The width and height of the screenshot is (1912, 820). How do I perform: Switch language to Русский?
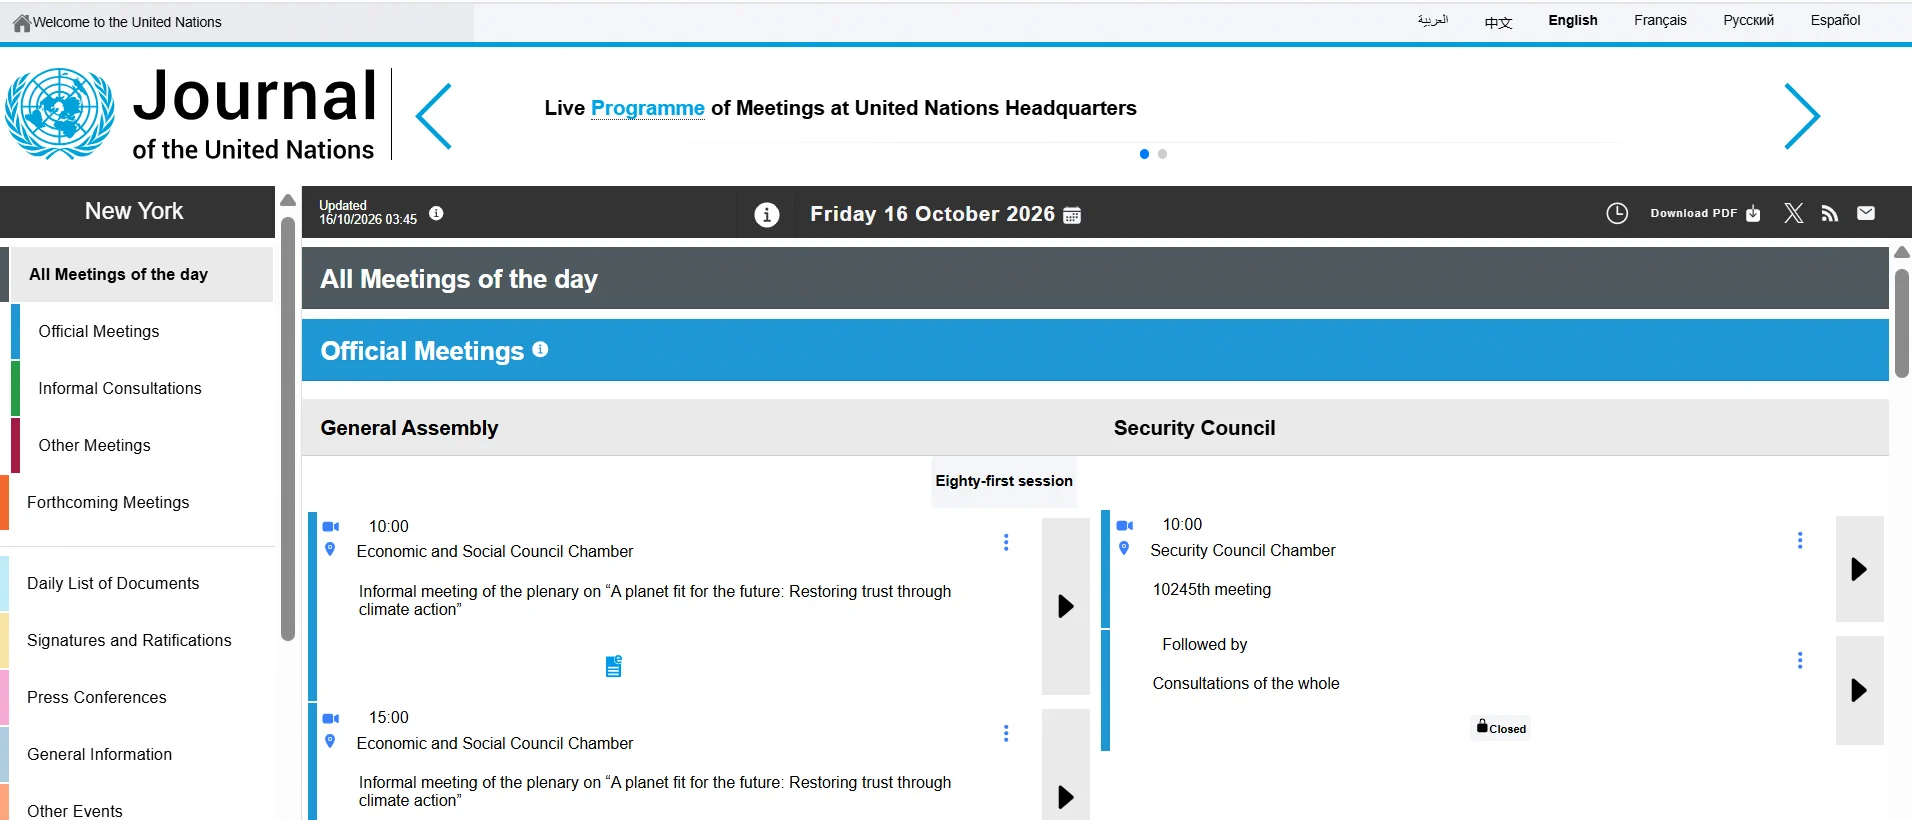click(1748, 20)
